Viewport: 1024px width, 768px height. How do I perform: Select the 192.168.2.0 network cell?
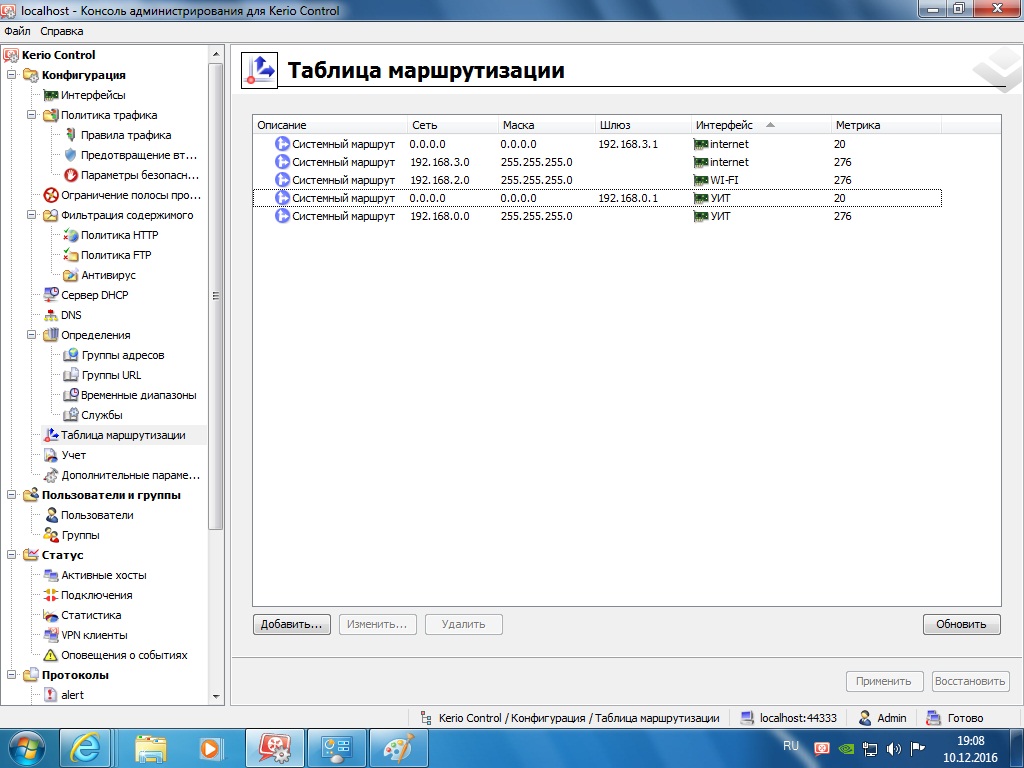point(440,180)
